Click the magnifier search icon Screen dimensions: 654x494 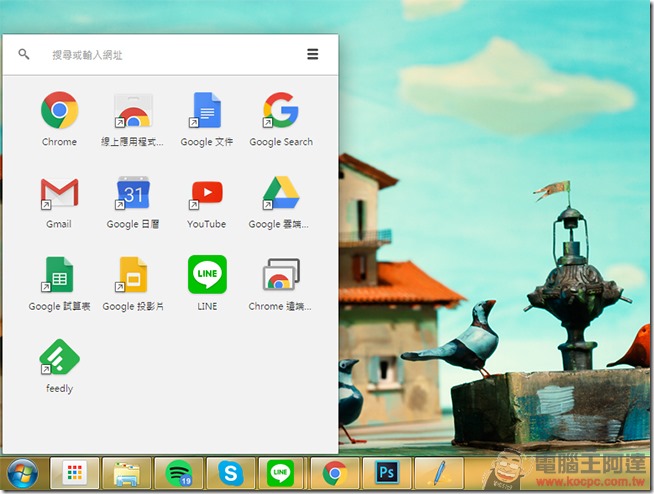click(x=24, y=54)
